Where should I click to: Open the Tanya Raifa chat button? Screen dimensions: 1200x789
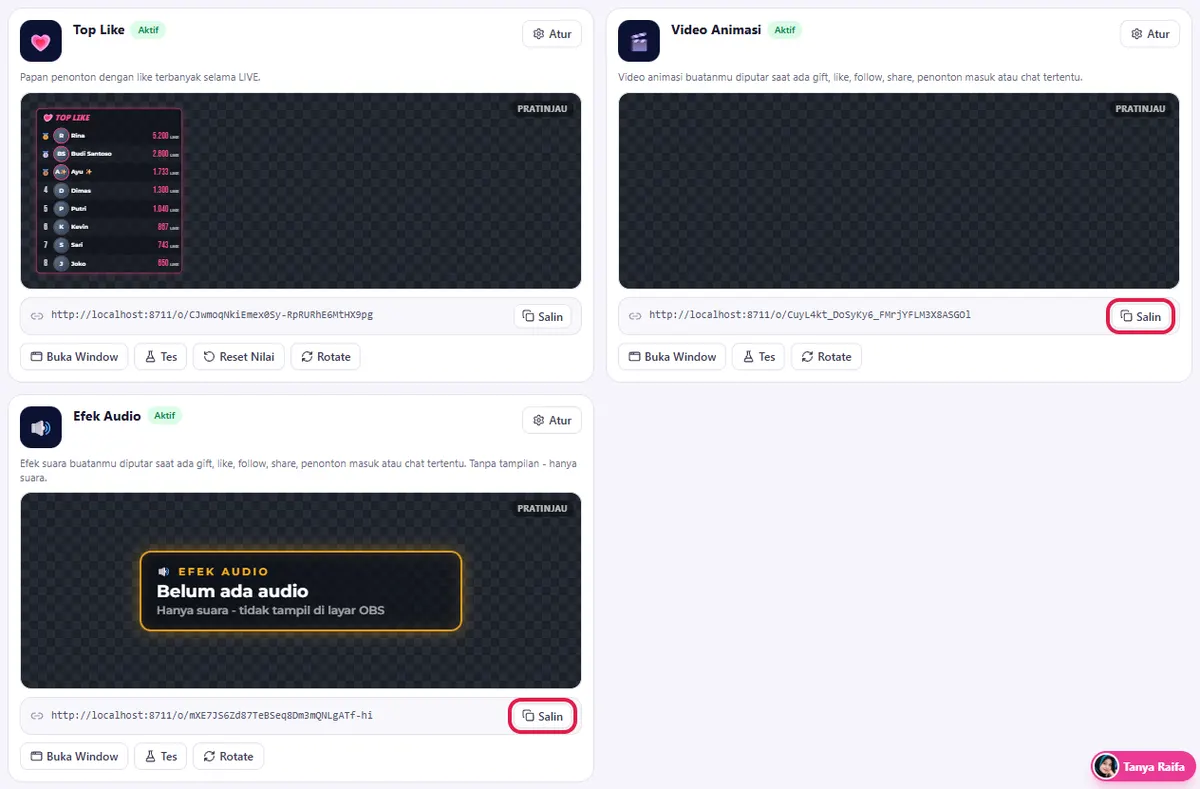1143,767
